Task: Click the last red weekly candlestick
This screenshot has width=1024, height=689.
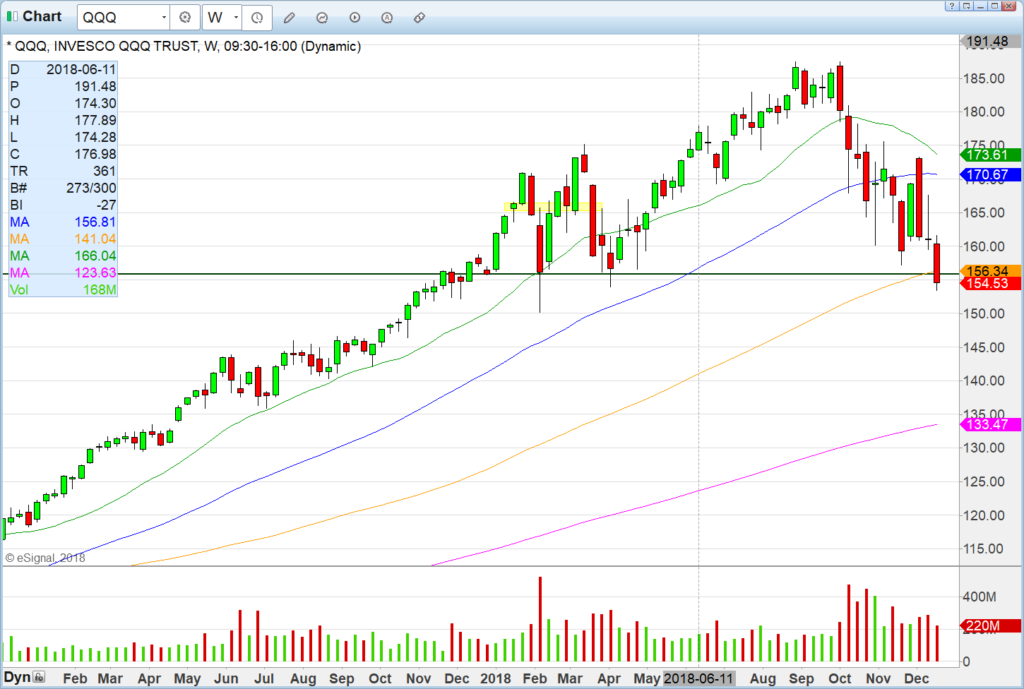Action: click(x=936, y=263)
